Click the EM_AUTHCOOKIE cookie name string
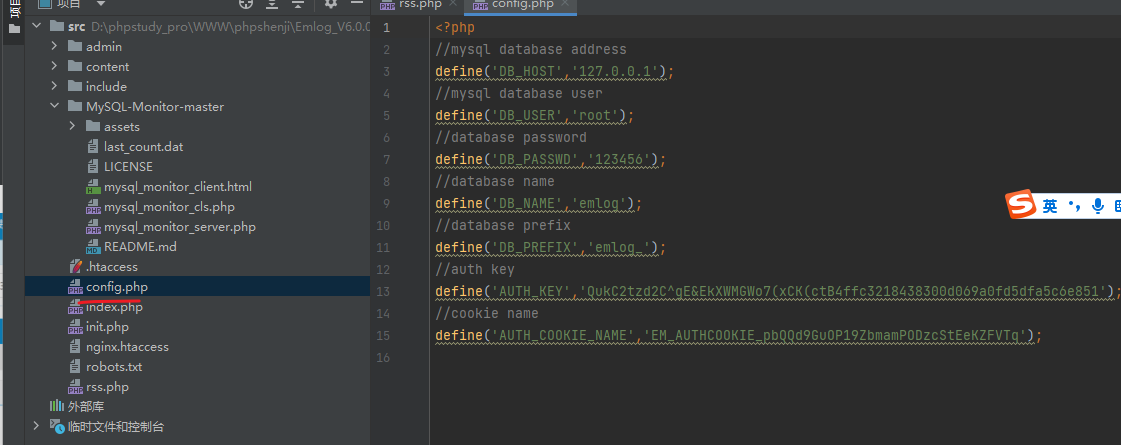This screenshot has height=445, width=1121. [835, 336]
